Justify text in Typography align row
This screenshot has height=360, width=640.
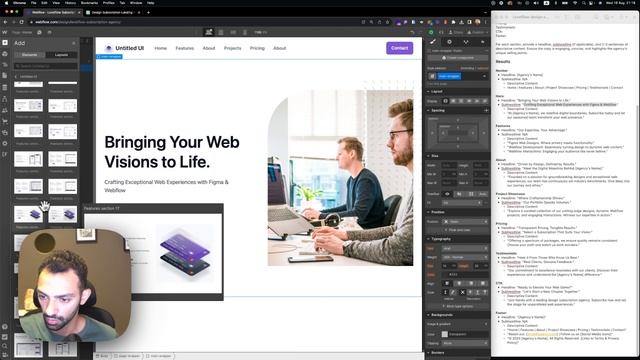click(483, 283)
